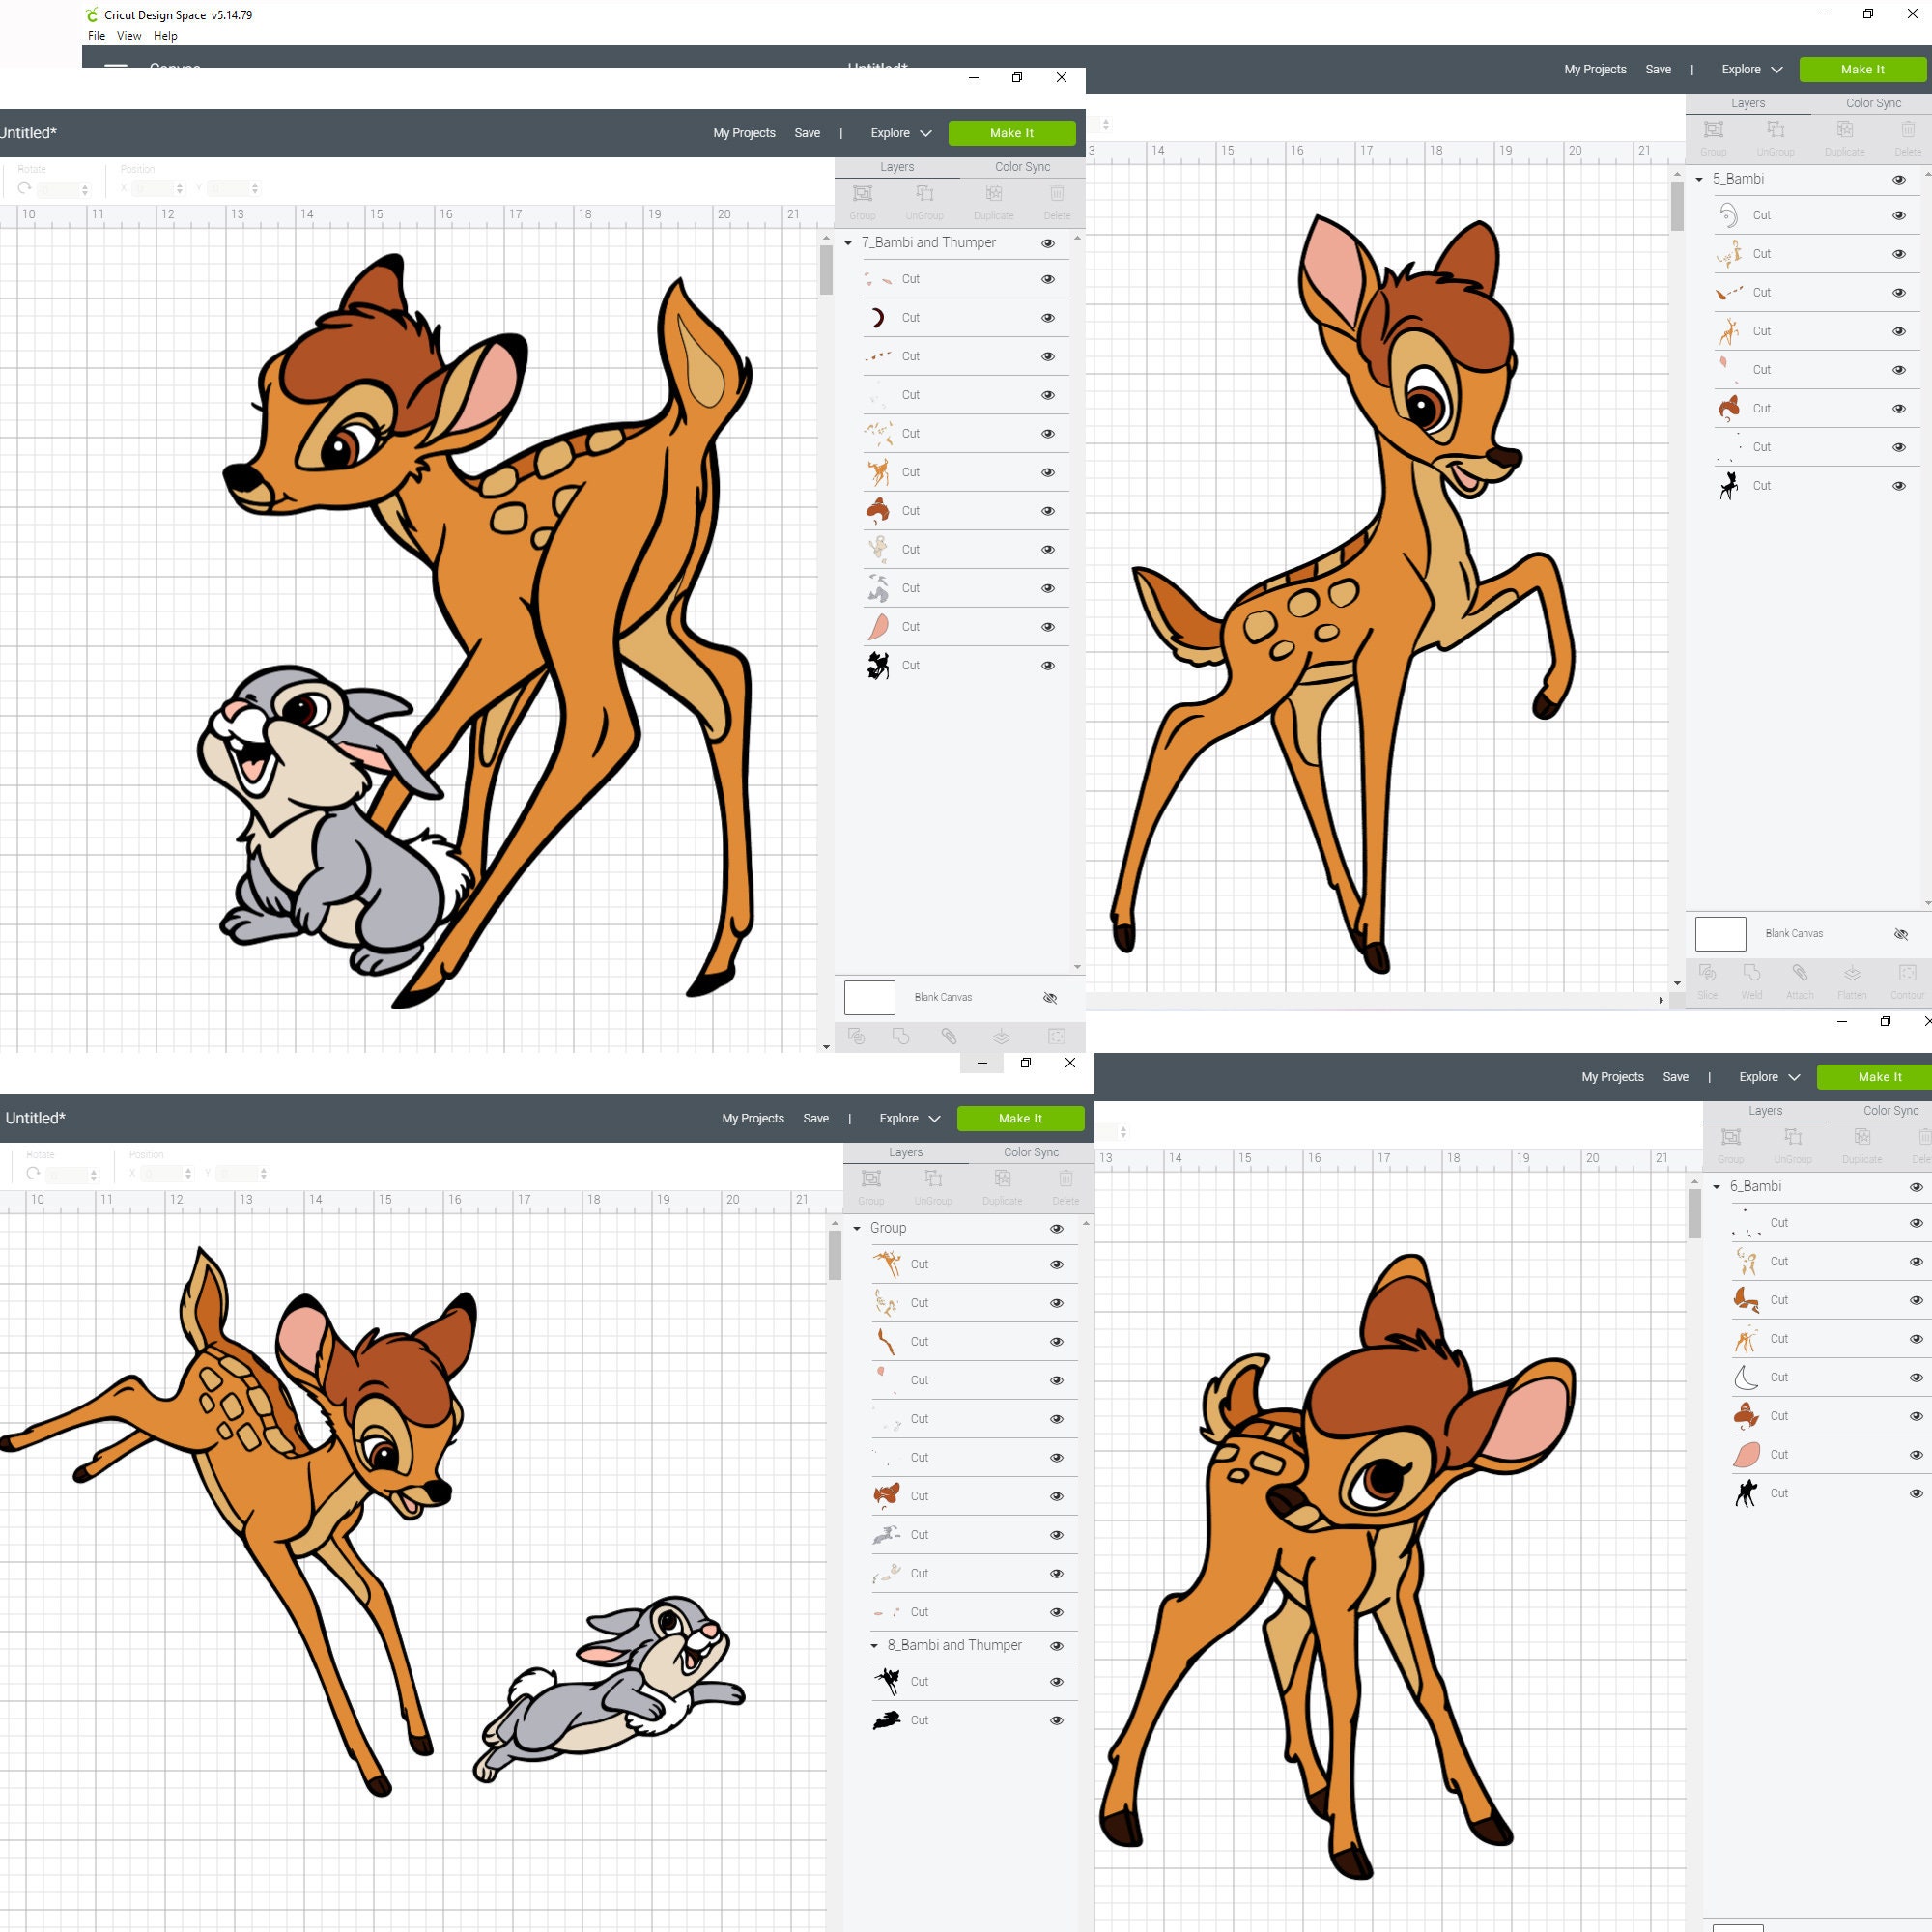The image size is (1932, 1932).
Task: Toggle visibility of 8_Bambi and Thumper group
Action: 1057,1645
